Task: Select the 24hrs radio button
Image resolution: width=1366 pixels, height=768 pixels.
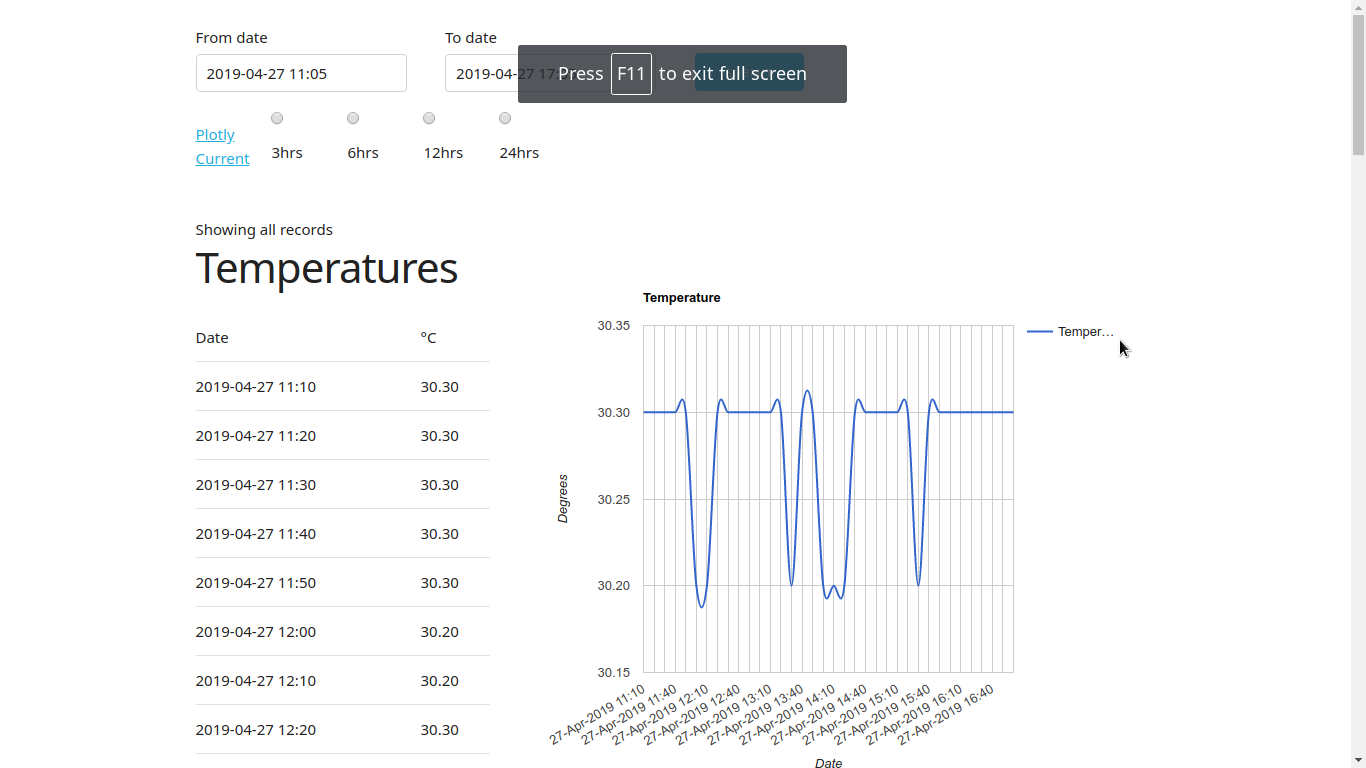Action: click(x=505, y=118)
